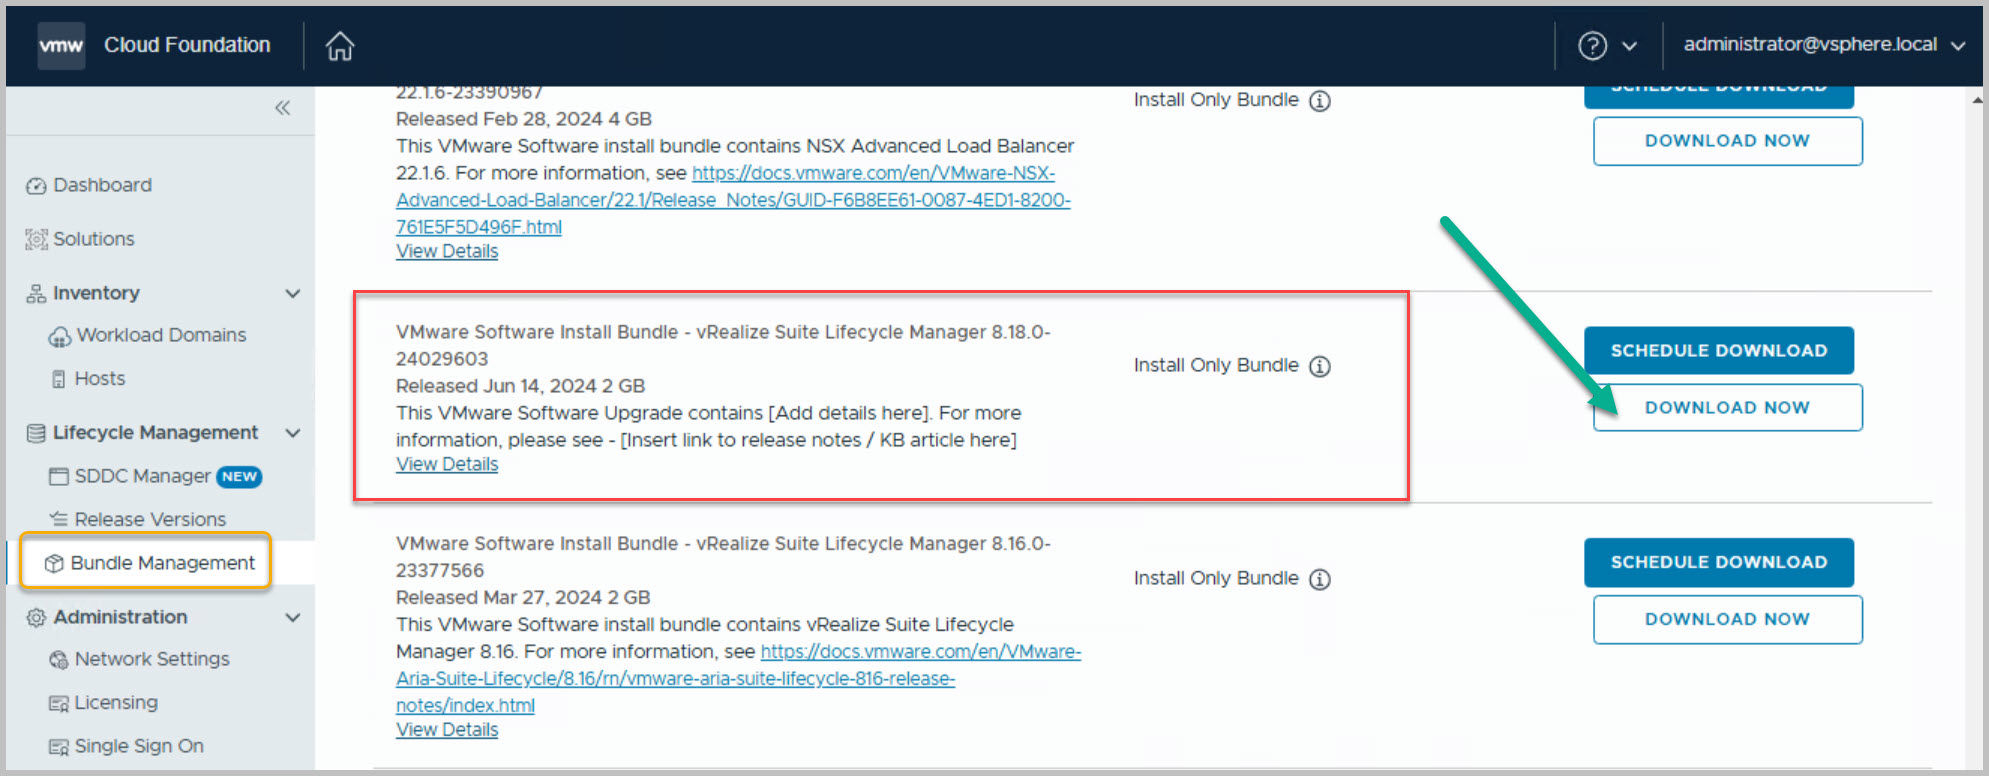The height and width of the screenshot is (776, 1989).
Task: Click the Dashboard gauge icon
Action: click(x=36, y=186)
